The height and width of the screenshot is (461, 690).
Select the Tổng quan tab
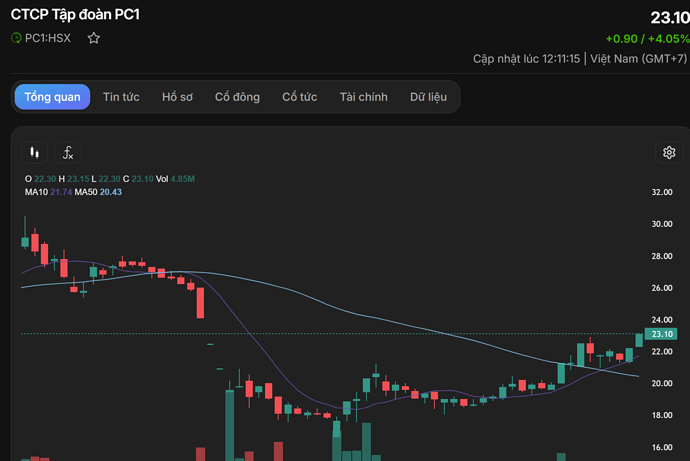52,97
